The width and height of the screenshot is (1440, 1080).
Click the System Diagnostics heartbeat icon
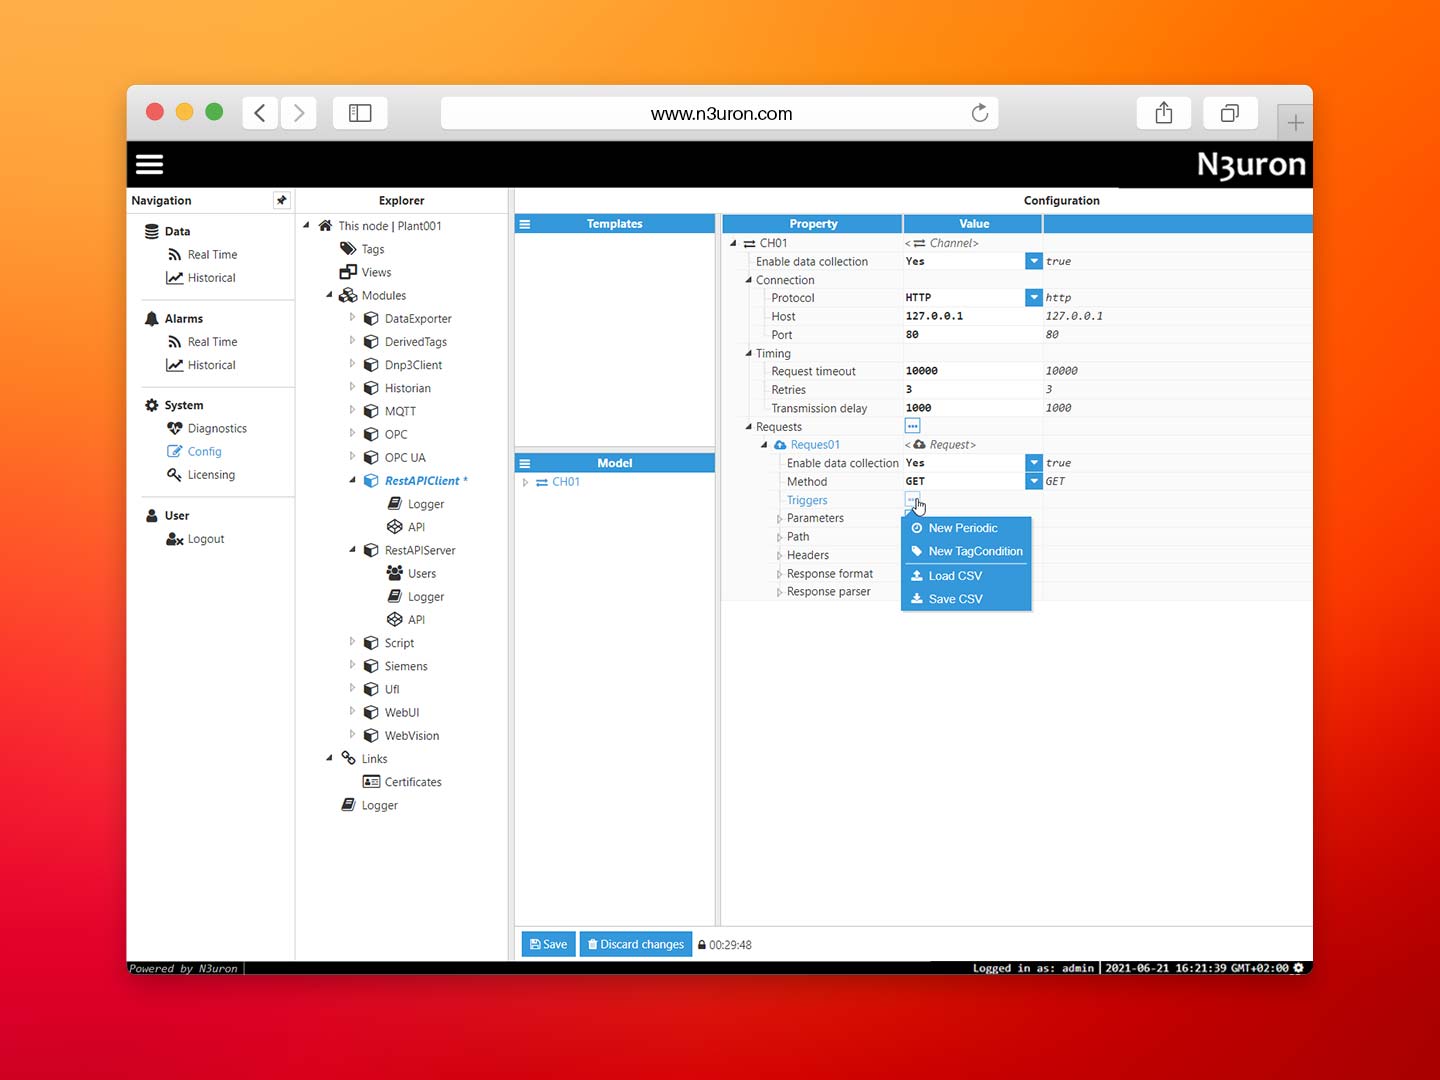click(175, 428)
